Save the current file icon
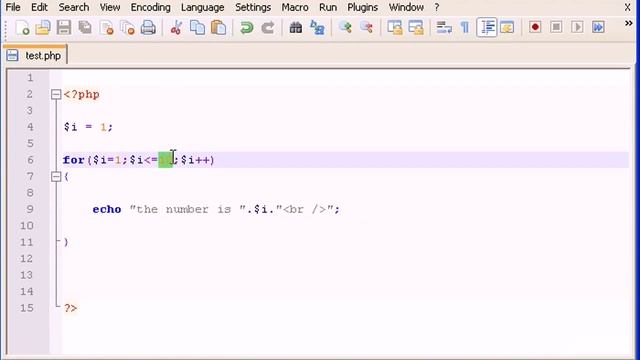This screenshot has height=360, width=640. tap(64, 27)
